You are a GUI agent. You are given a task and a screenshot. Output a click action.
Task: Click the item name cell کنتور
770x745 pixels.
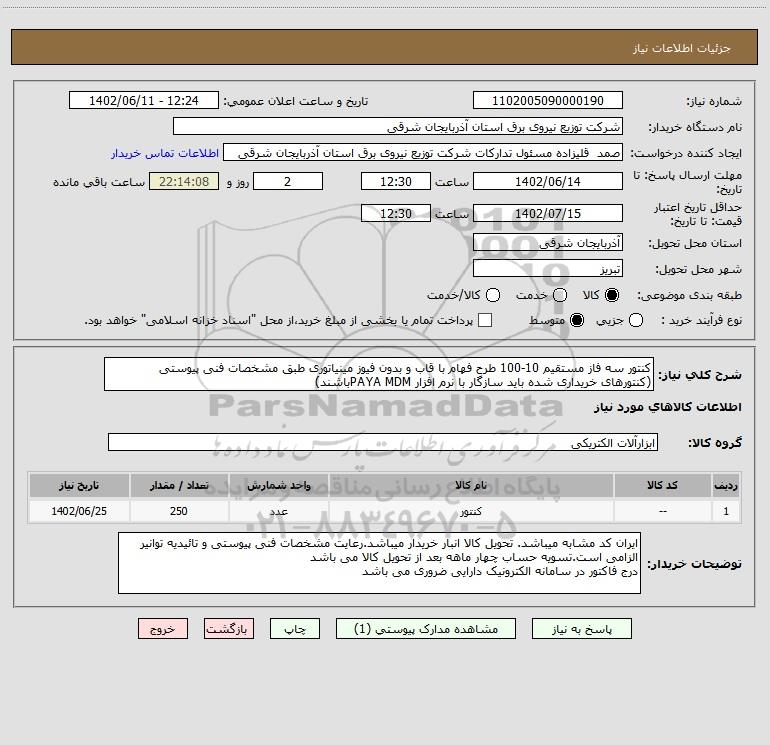tap(470, 511)
